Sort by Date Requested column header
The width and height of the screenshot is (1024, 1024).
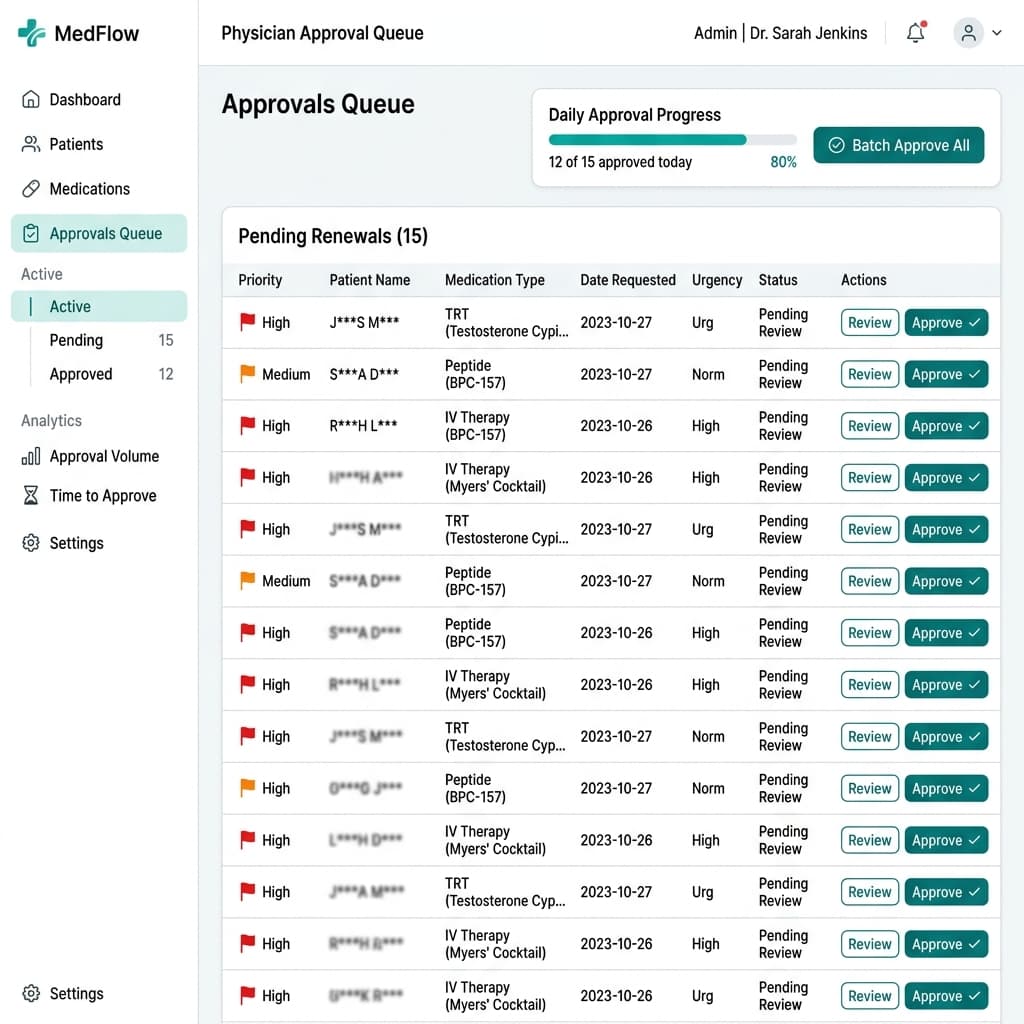(x=628, y=280)
